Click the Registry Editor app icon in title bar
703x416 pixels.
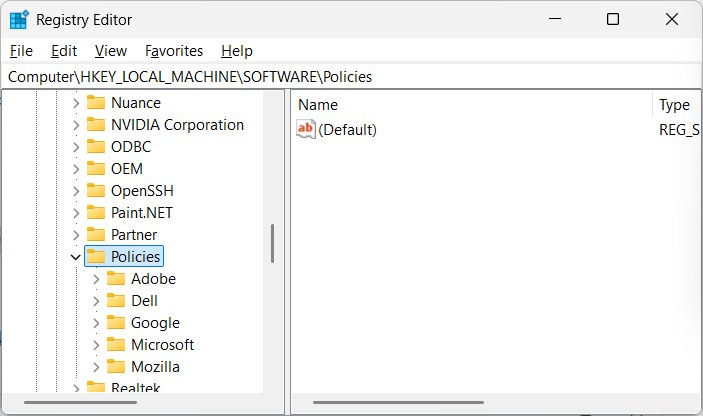[x=19, y=20]
